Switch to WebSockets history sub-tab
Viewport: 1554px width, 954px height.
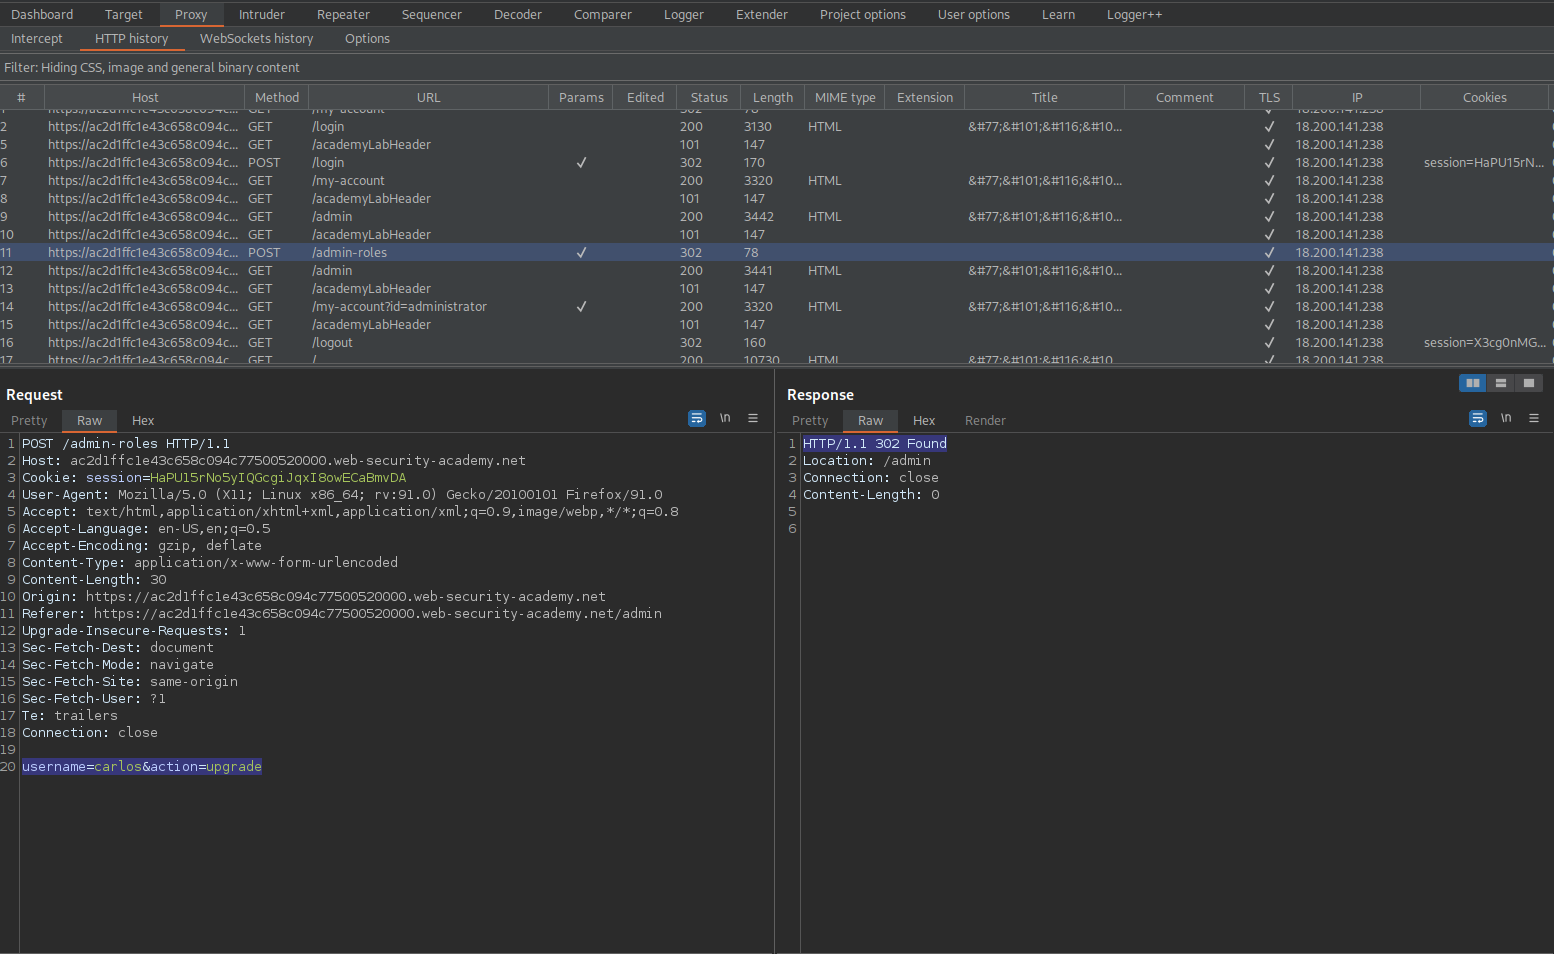(257, 38)
